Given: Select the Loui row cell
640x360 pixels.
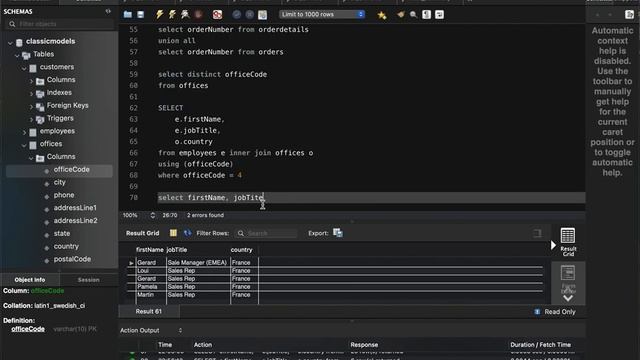Looking at the screenshot, I should pyautogui.click(x=151, y=271).
